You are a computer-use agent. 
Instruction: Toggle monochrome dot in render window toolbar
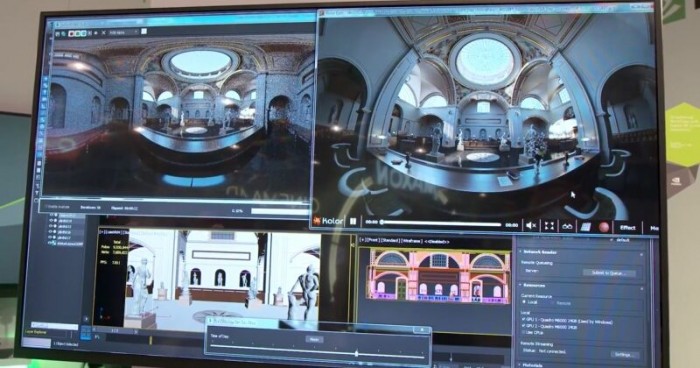pos(96,33)
